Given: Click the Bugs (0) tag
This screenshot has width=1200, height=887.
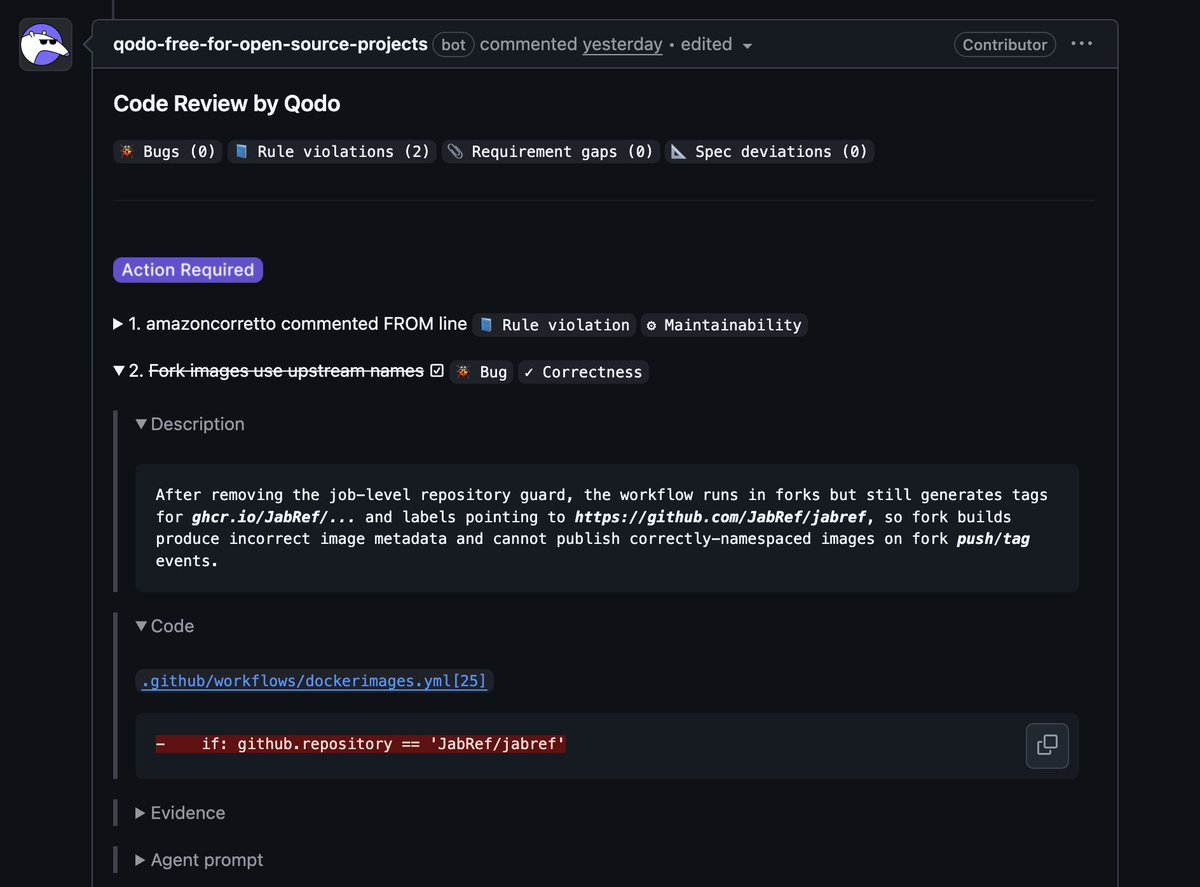Looking at the screenshot, I should pyautogui.click(x=168, y=152).
